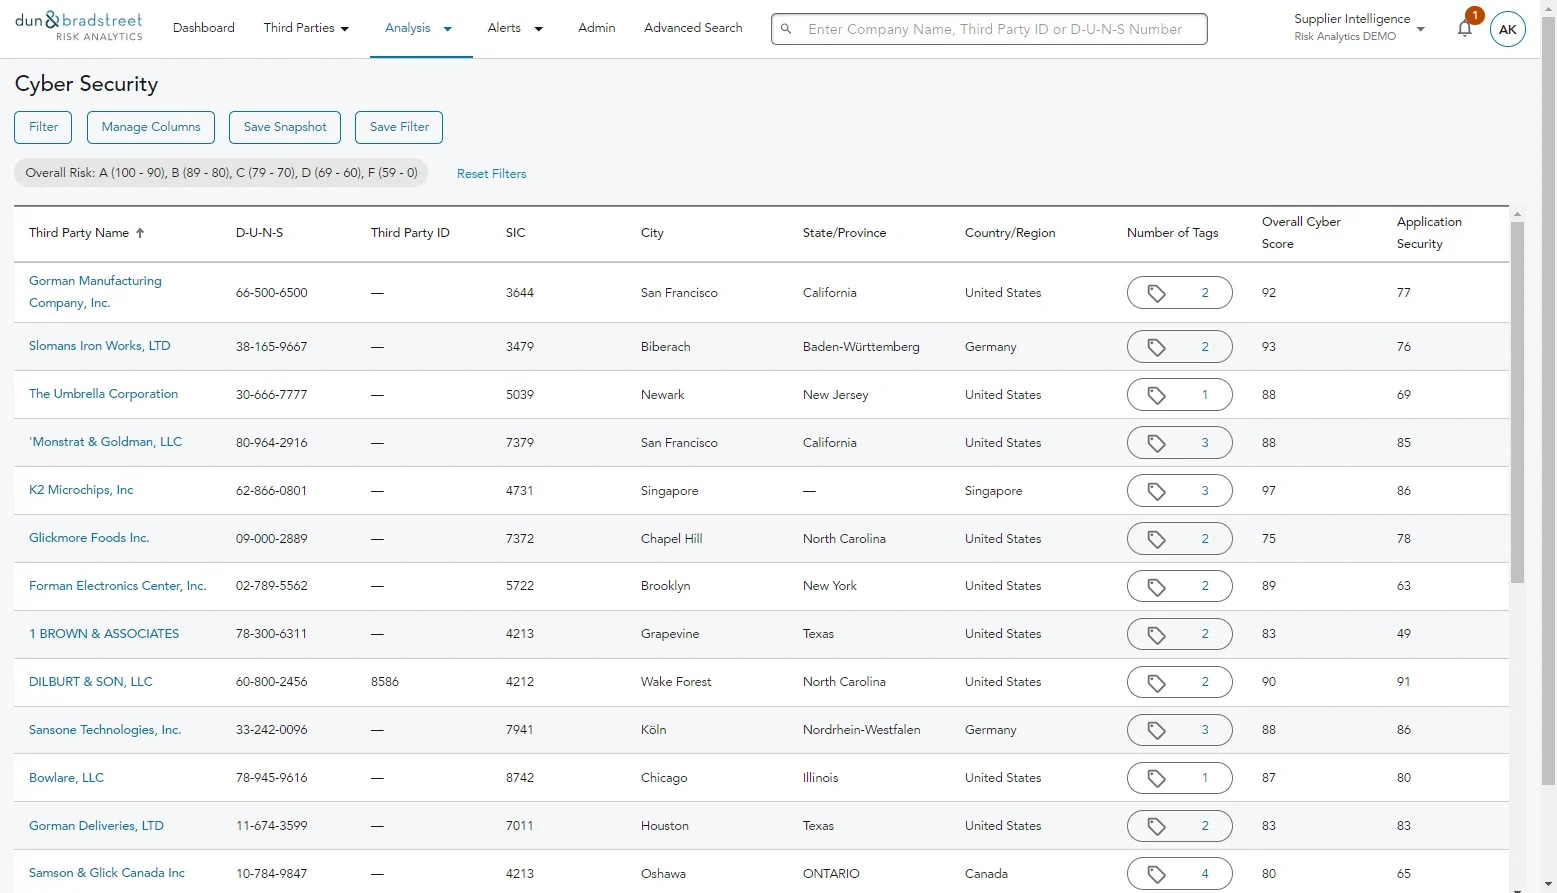Screen dimensions: 1557x893
Task: Open Advanced Search
Action: (x=693, y=28)
